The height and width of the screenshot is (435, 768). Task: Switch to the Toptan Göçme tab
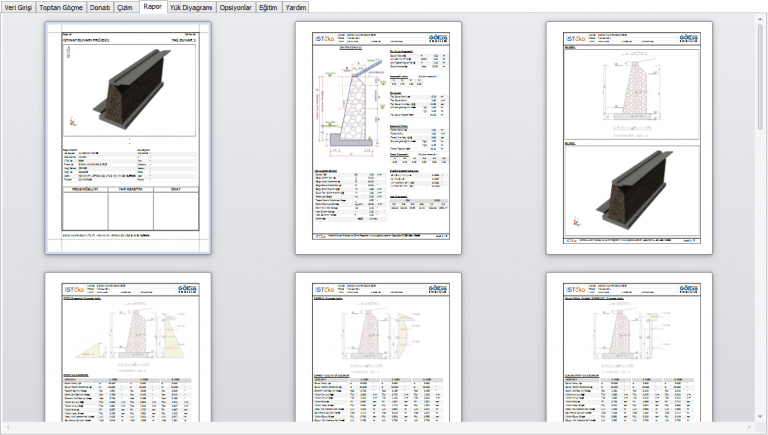[61, 7]
